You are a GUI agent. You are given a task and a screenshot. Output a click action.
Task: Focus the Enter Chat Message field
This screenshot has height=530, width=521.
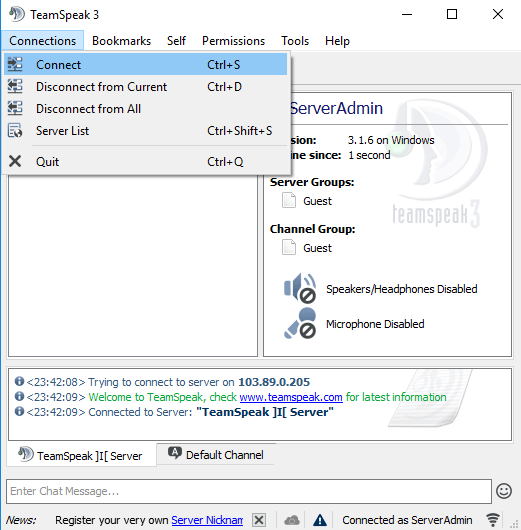pyautogui.click(x=249, y=491)
